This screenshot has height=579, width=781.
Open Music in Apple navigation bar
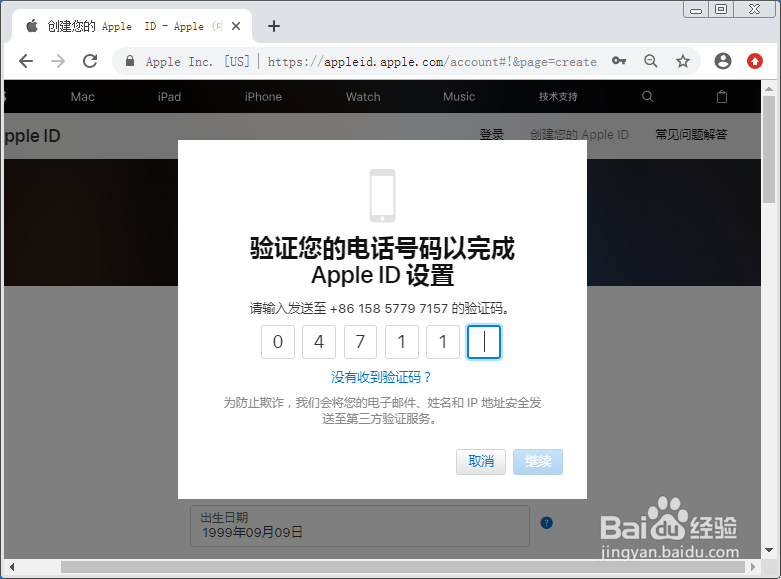tap(459, 97)
